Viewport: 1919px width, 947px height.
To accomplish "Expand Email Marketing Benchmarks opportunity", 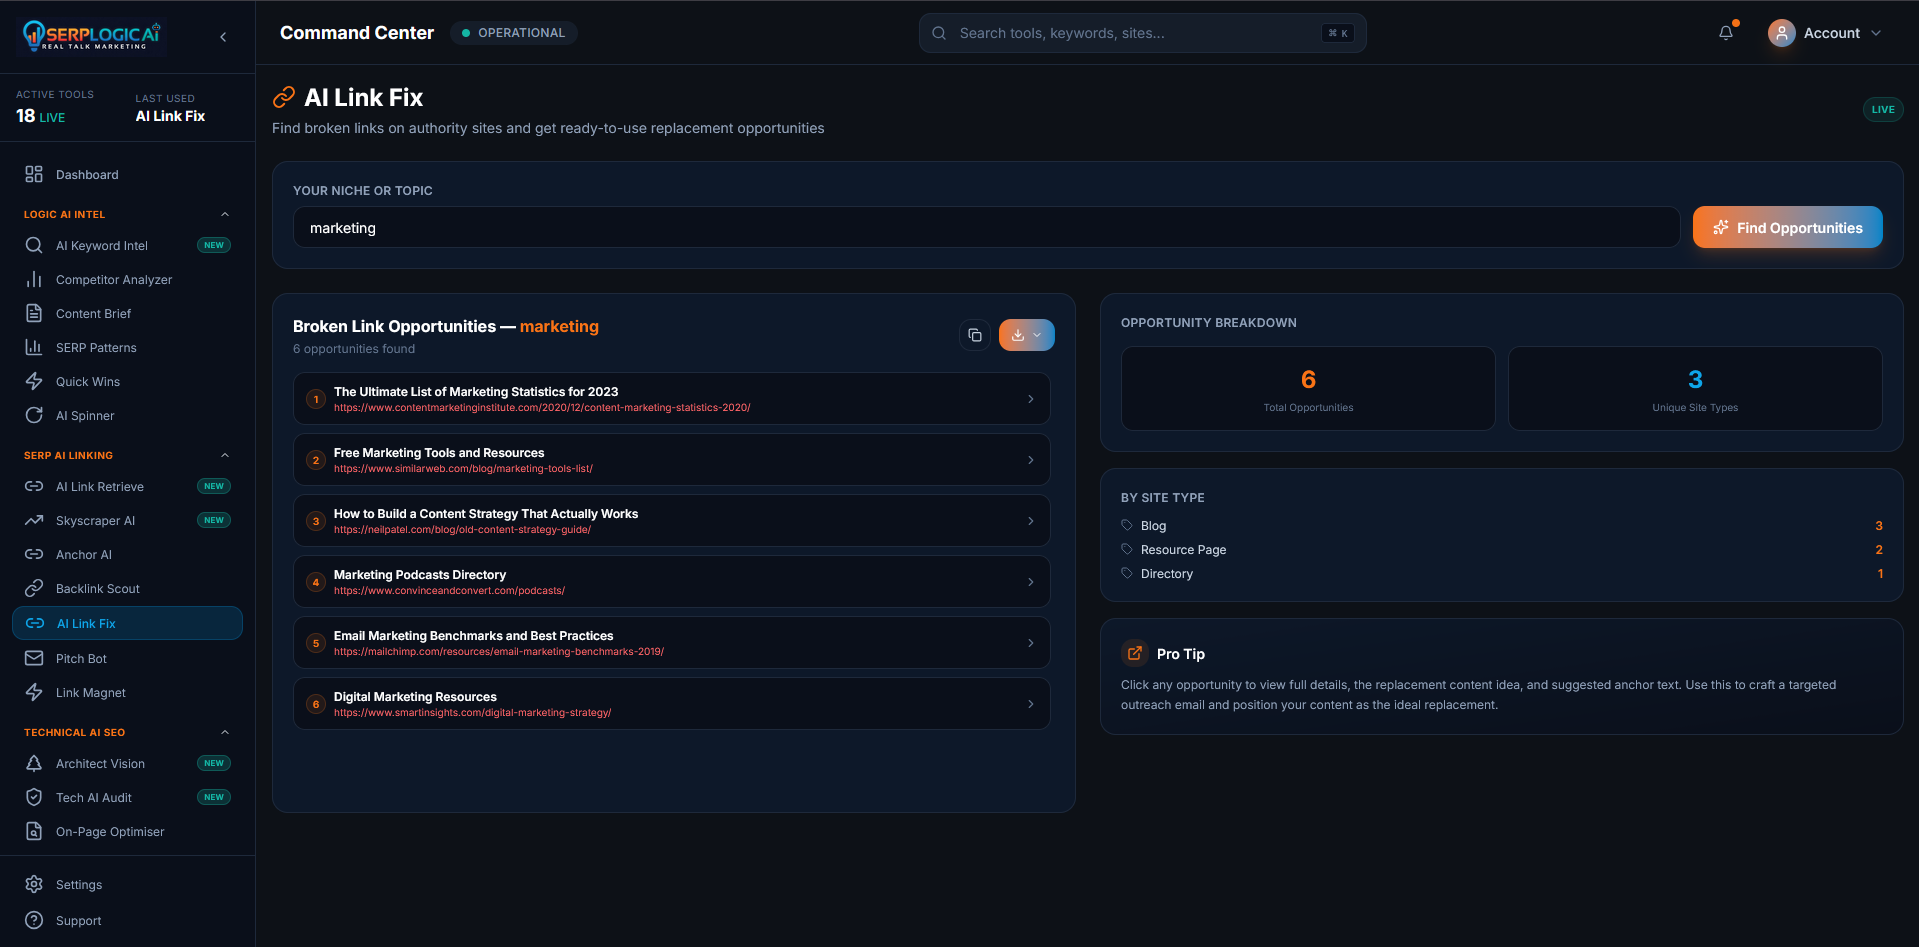I will pos(672,643).
